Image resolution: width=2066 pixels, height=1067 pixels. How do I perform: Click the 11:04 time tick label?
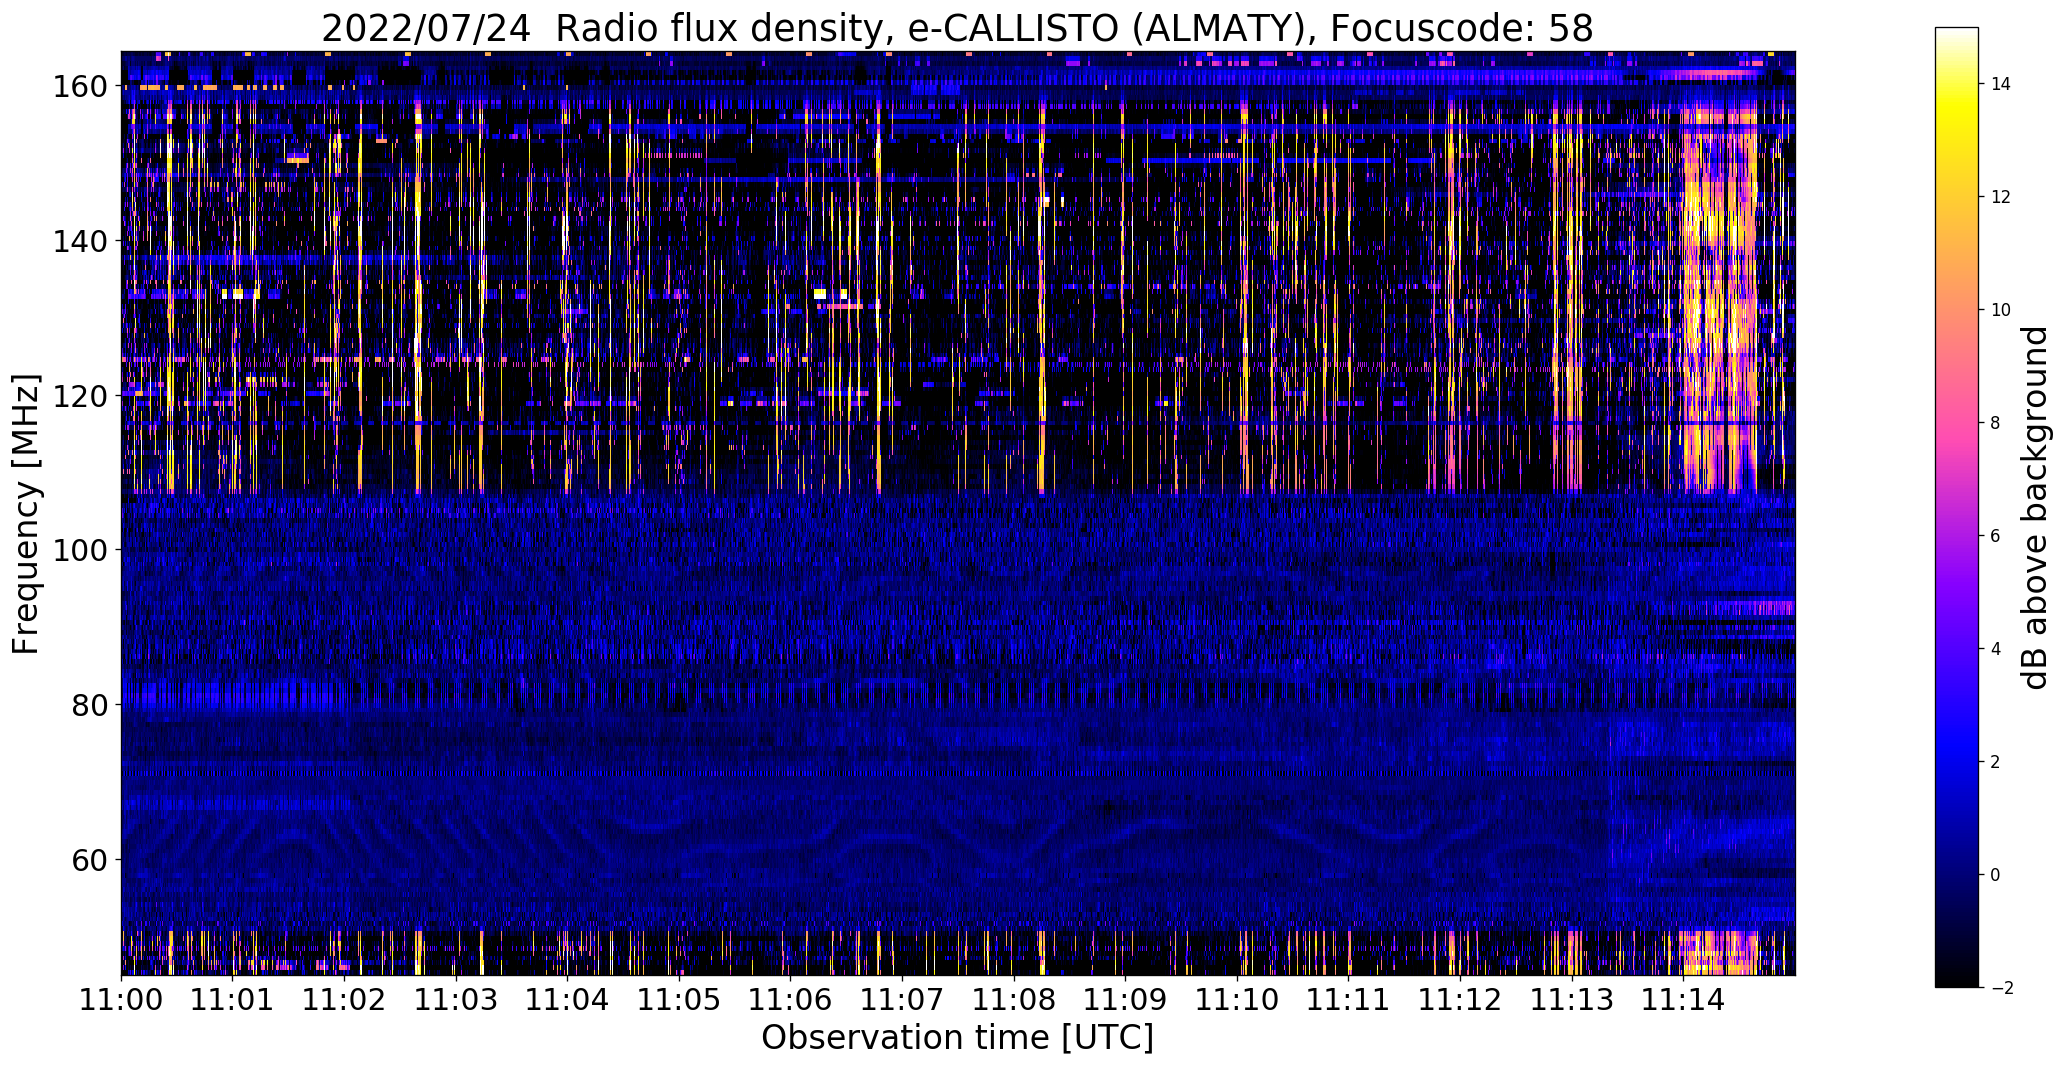tap(568, 999)
